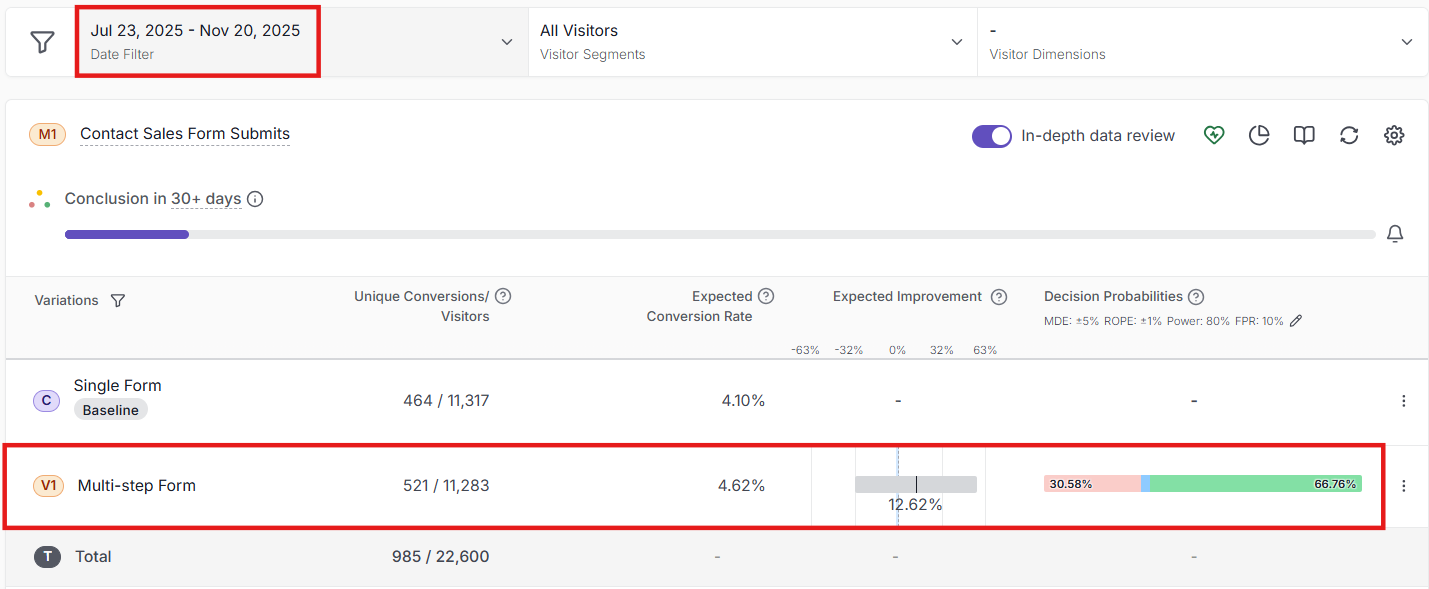Click pencil edit icon for MDE settings
1429x589 pixels.
[x=1296, y=321]
